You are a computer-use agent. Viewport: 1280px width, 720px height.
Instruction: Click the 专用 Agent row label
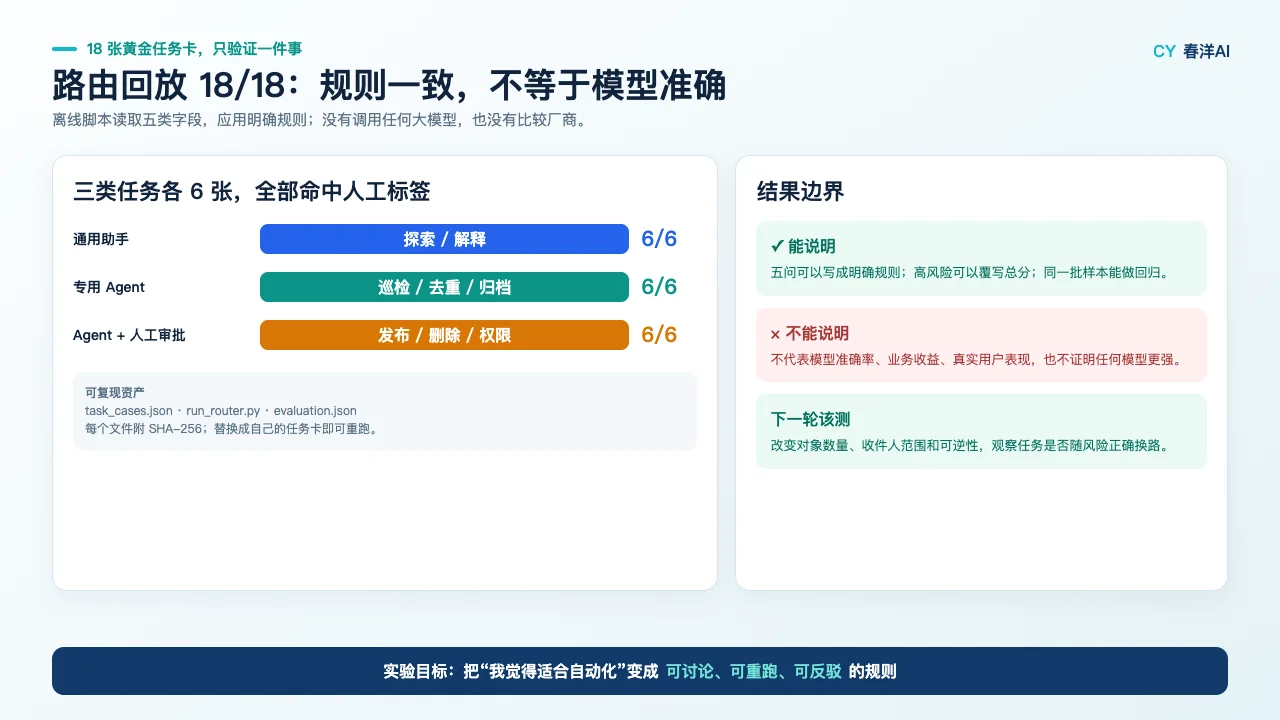[x=109, y=287]
